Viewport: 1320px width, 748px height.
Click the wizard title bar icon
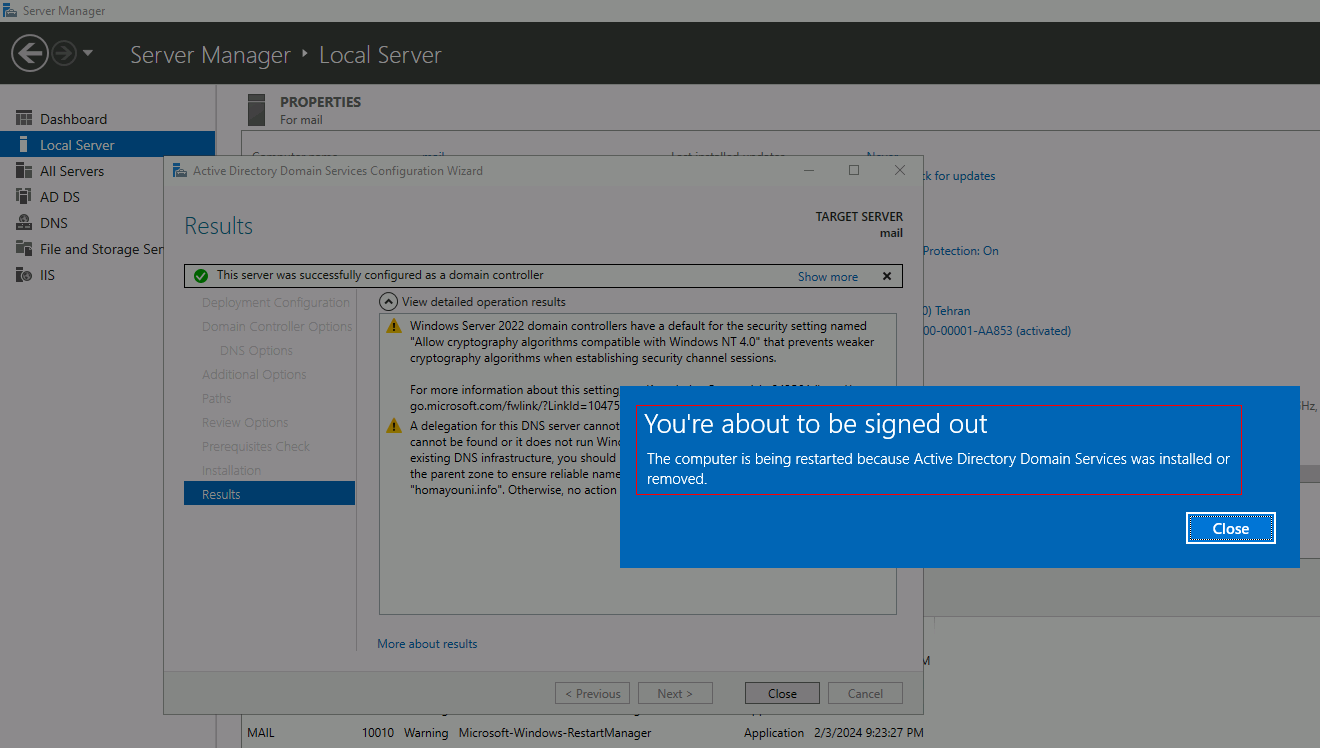pos(179,170)
